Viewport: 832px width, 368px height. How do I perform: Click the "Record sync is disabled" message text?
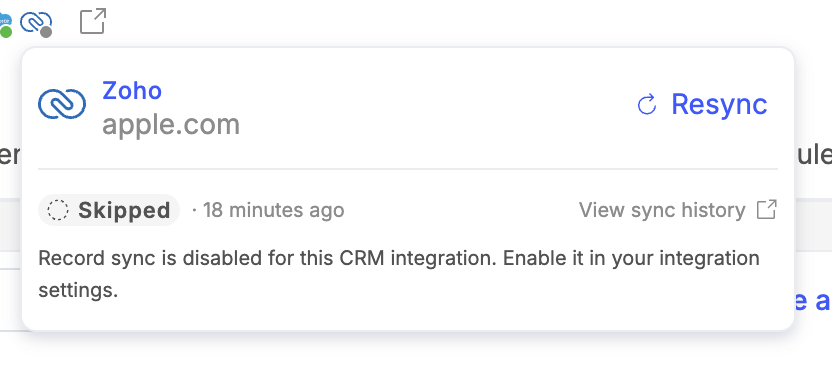pyautogui.click(x=399, y=274)
